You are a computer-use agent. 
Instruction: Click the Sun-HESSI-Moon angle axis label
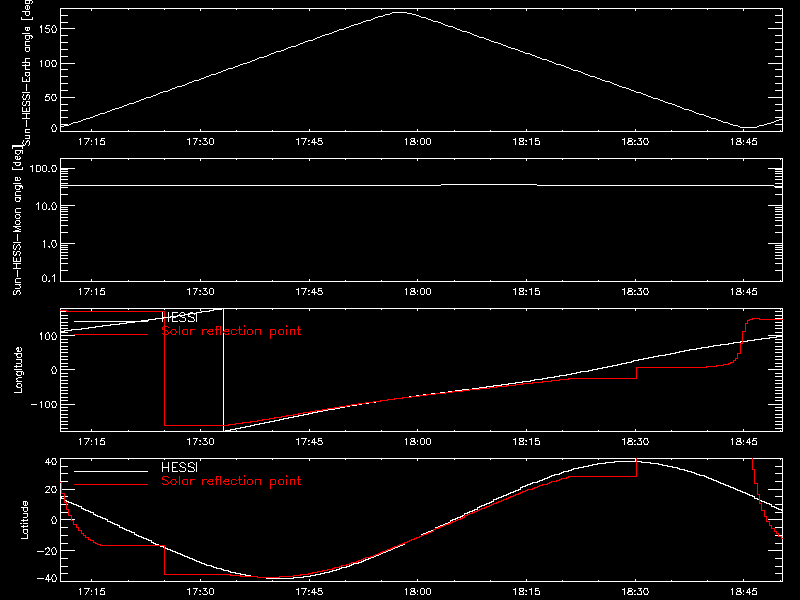pos(17,220)
